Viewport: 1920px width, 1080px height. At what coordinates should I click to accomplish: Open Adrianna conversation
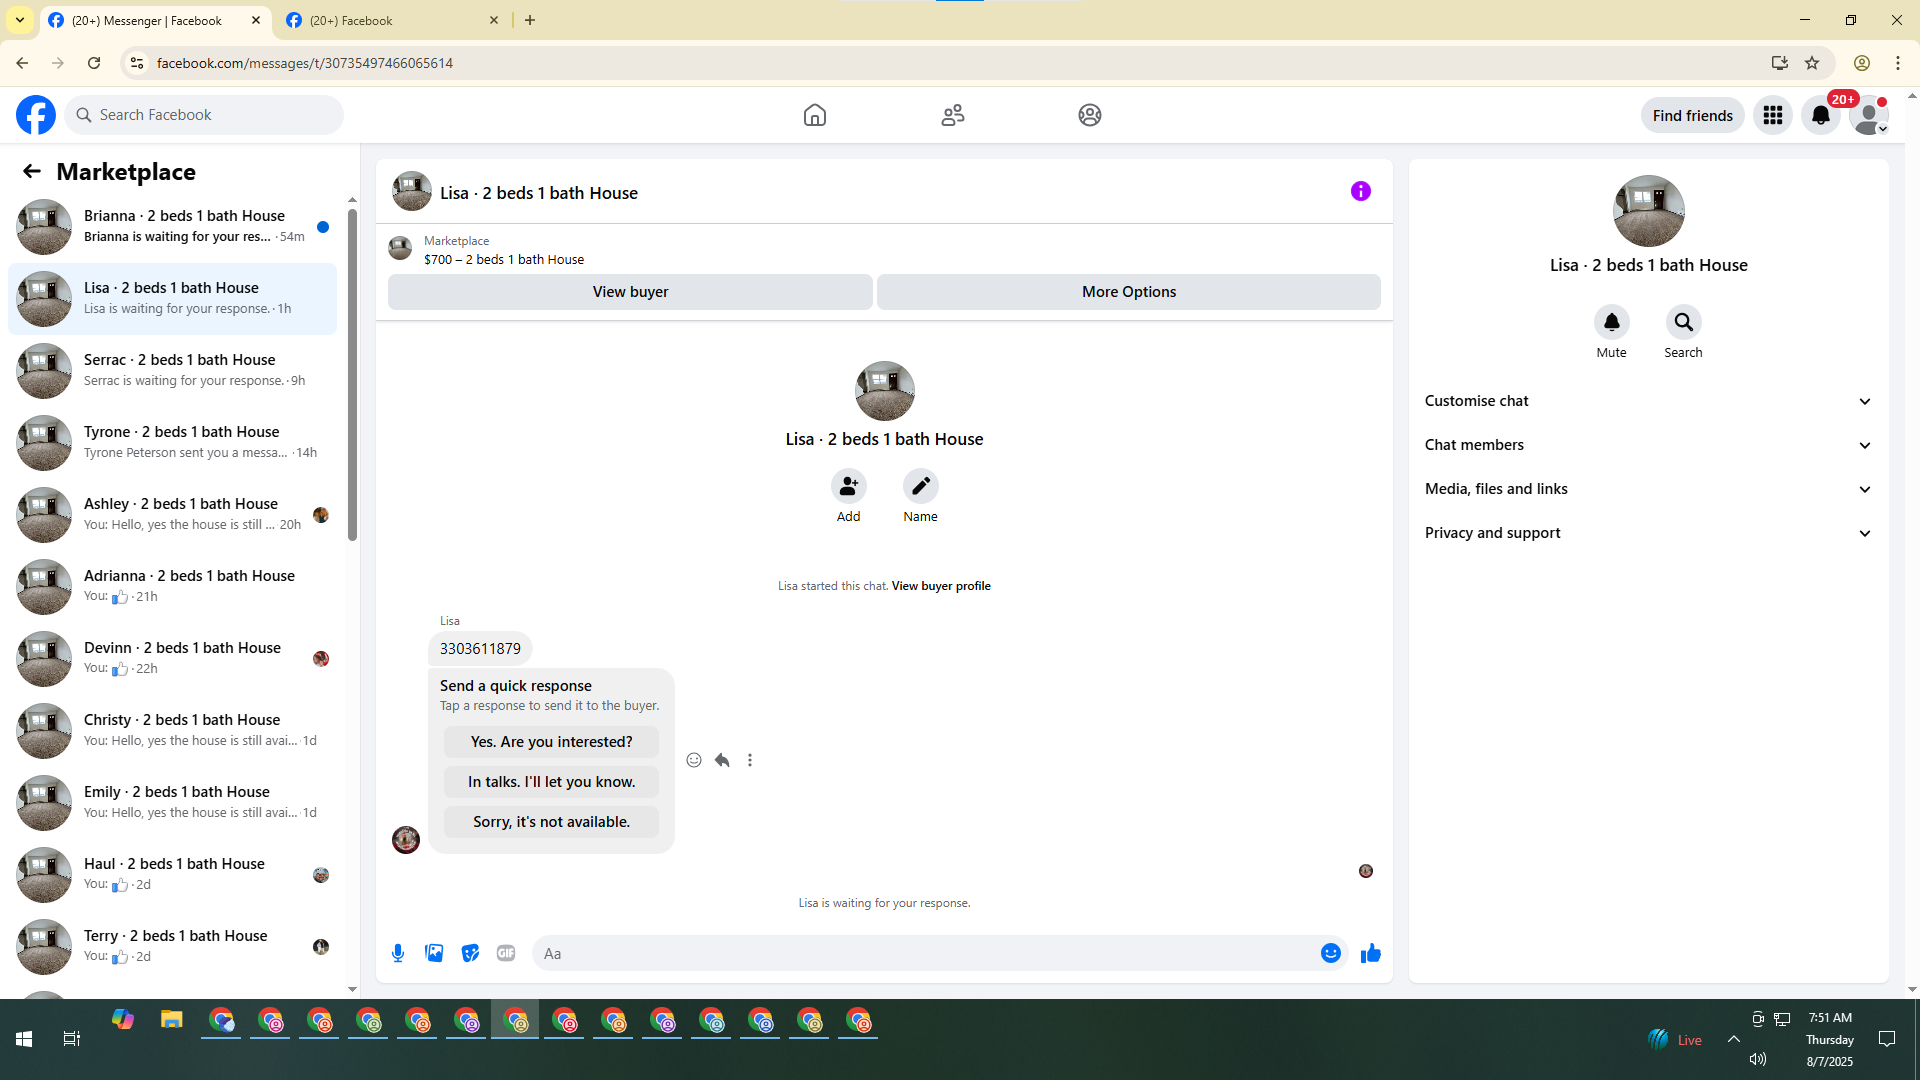(172, 587)
